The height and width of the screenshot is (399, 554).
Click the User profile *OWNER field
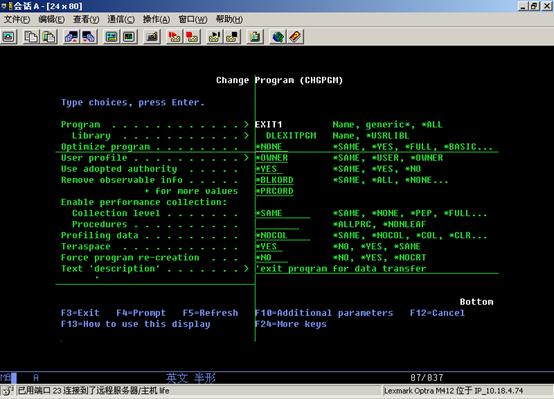pyautogui.click(x=272, y=158)
